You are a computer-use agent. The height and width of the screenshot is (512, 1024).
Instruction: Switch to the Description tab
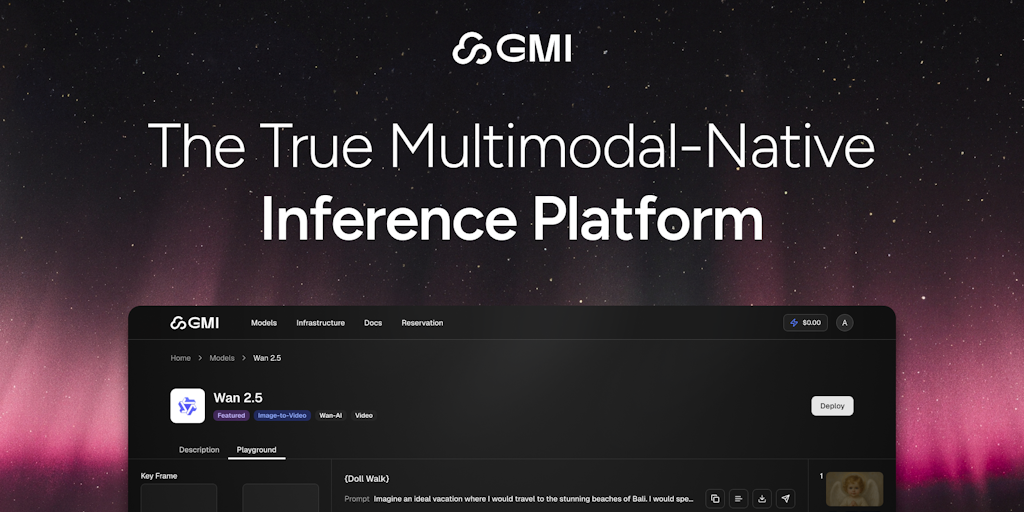coord(199,449)
